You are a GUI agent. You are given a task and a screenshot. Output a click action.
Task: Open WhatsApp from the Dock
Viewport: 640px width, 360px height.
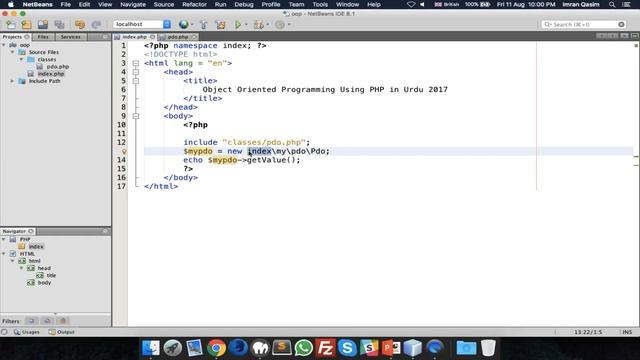pyautogui.click(x=304, y=348)
